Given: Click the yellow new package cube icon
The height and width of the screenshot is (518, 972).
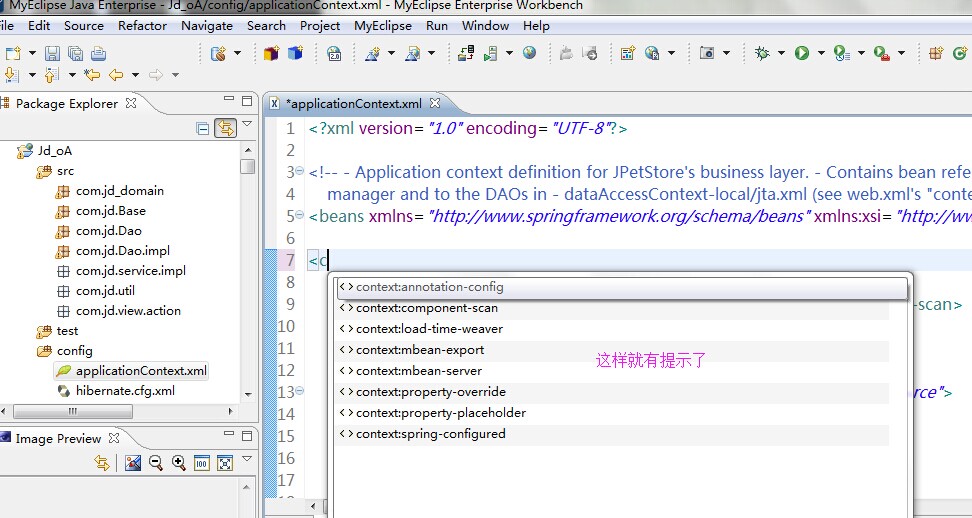Looking at the screenshot, I should (272, 53).
